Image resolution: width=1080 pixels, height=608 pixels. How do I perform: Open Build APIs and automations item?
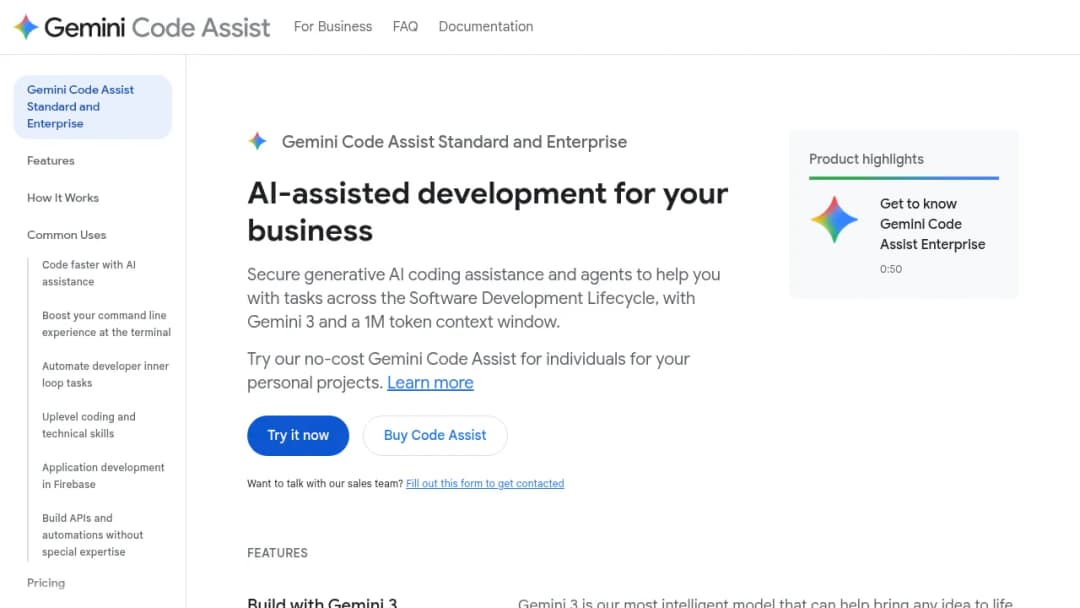coord(92,535)
